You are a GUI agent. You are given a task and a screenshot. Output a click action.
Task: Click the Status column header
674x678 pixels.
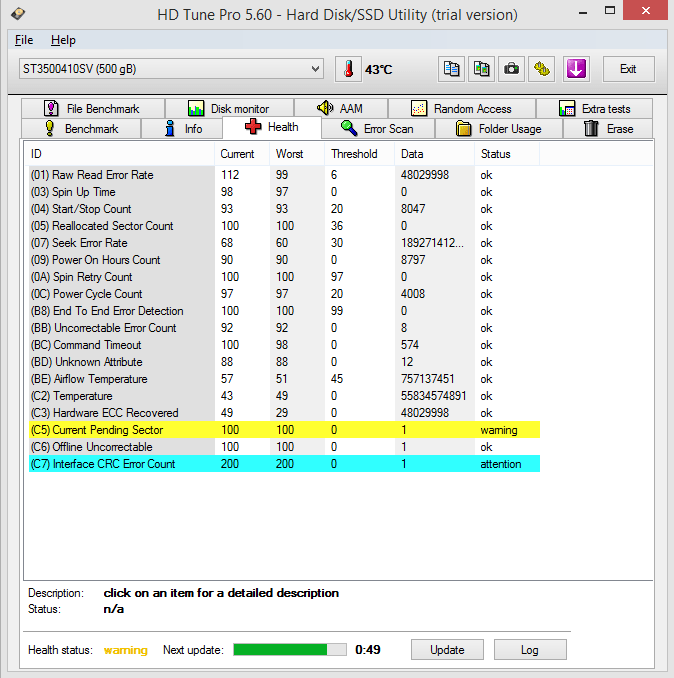(x=507, y=154)
